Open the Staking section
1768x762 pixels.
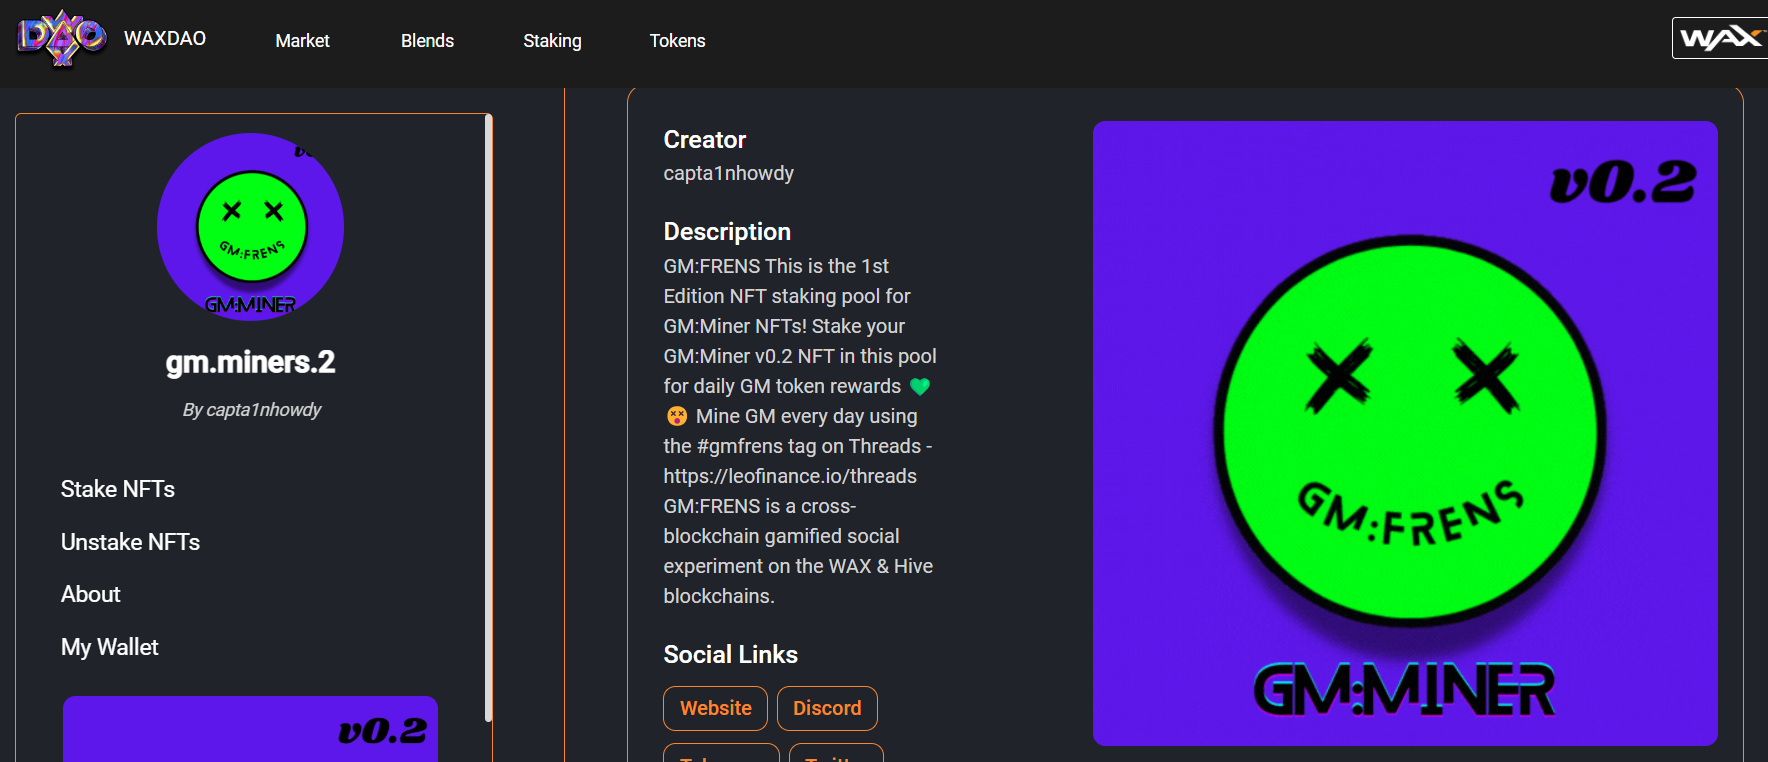[552, 40]
